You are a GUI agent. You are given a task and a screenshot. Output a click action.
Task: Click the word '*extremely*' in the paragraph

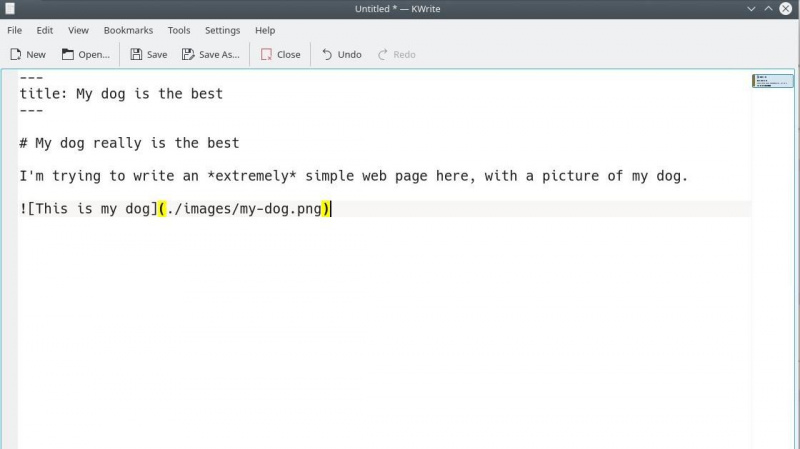tap(252, 176)
